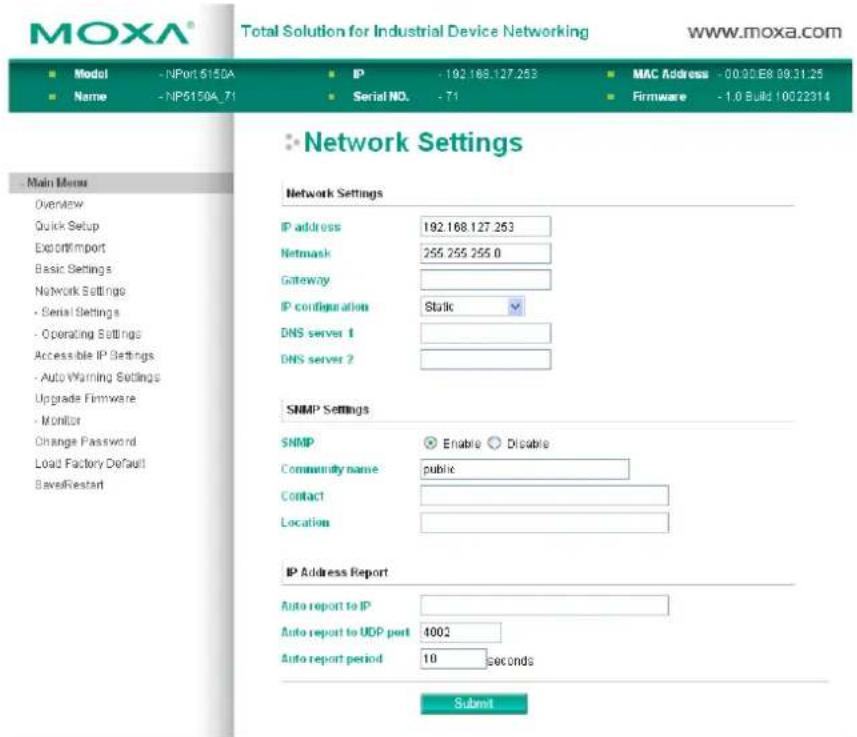Screen dimensions: 857x737
Task: Click the MAC address value in the header
Action: tap(773, 74)
